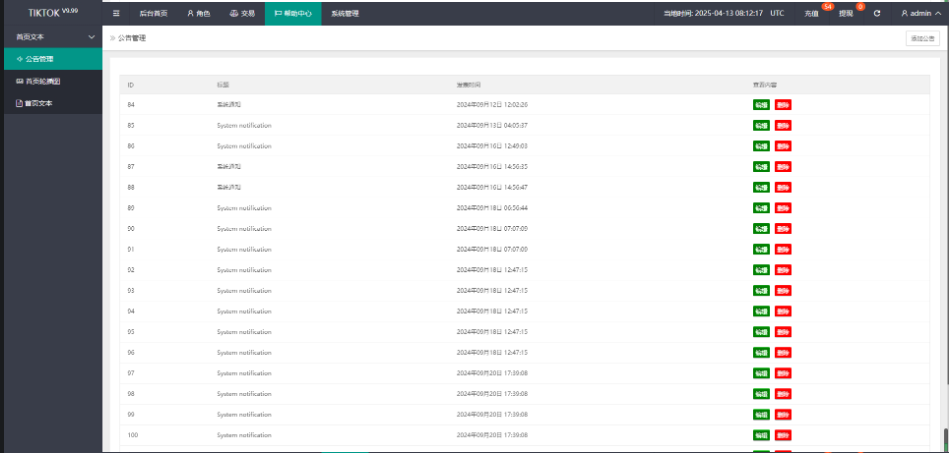949x453 pixels.
Task: Edit announcement ID 100
Action: [761, 435]
